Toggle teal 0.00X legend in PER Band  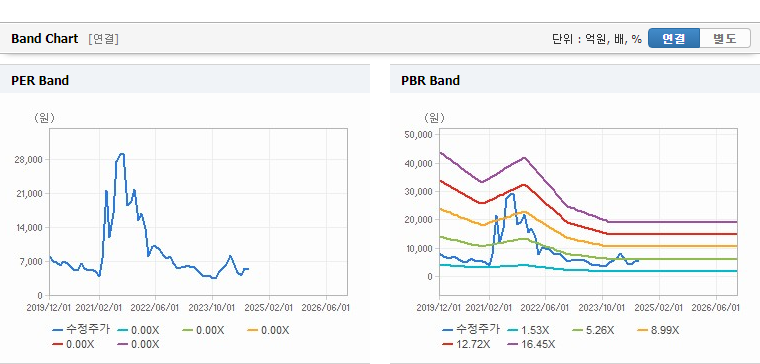tap(138, 330)
